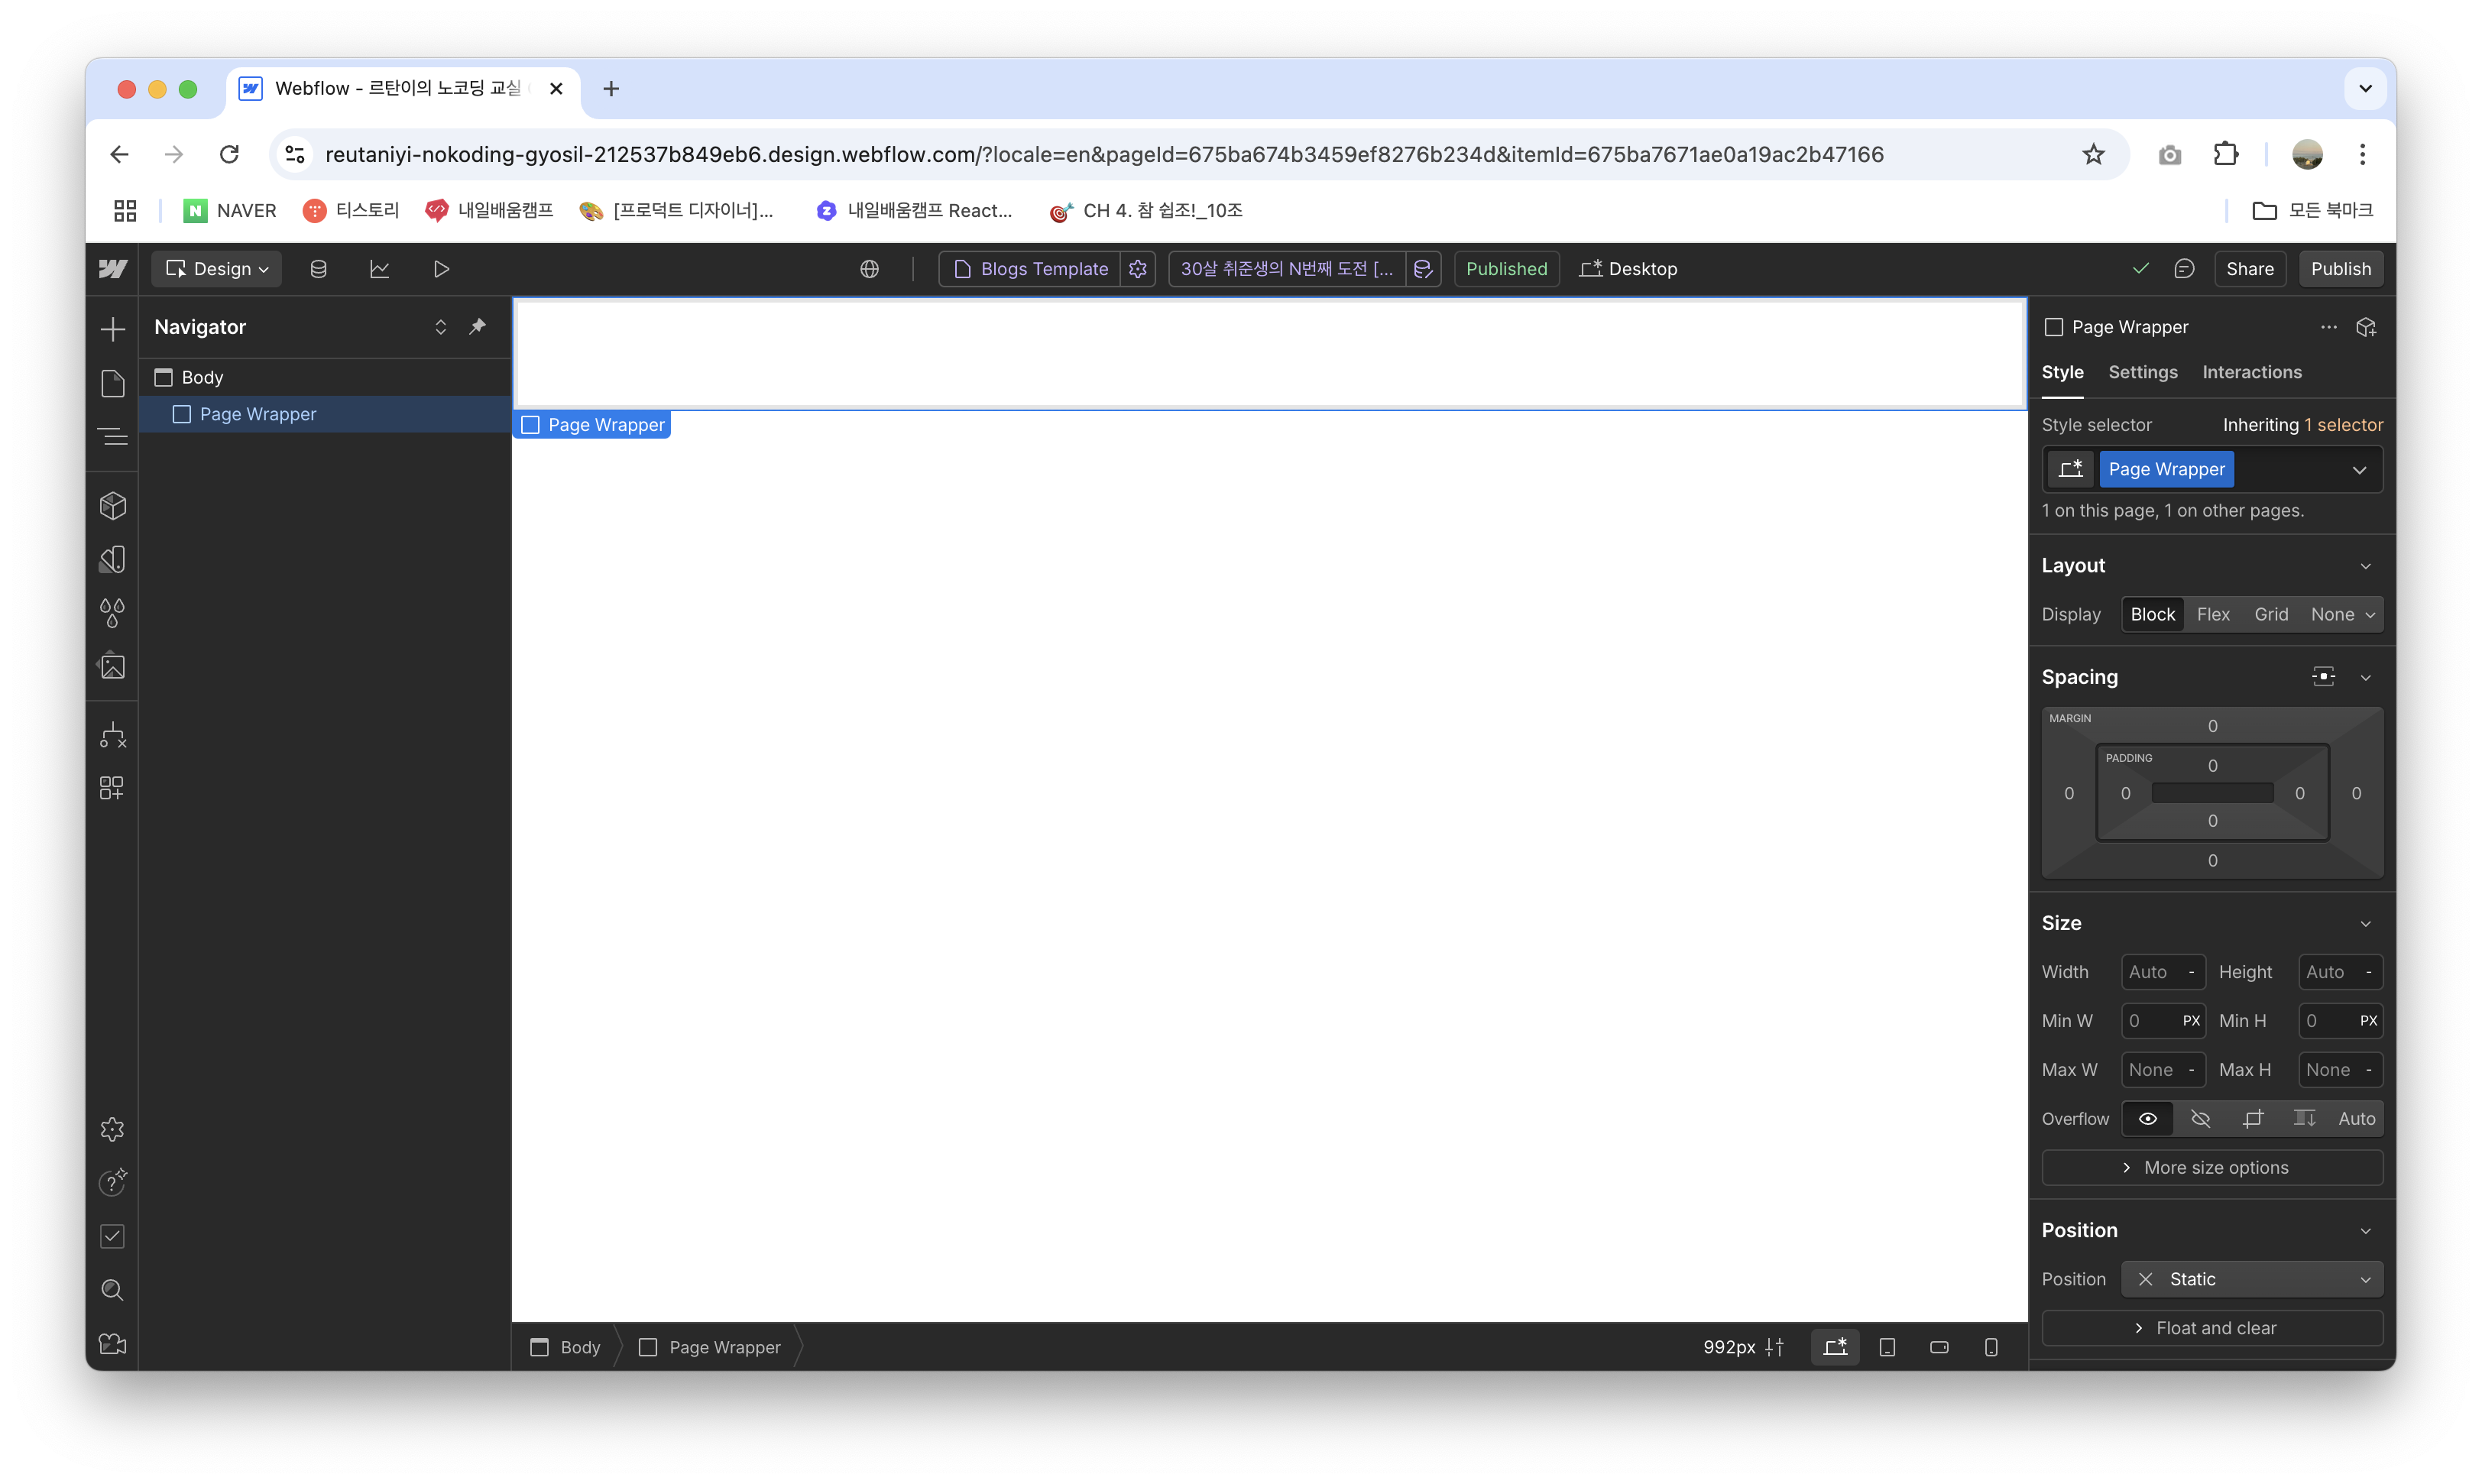
Task: Select the Webflow browser tab
Action: point(403,88)
